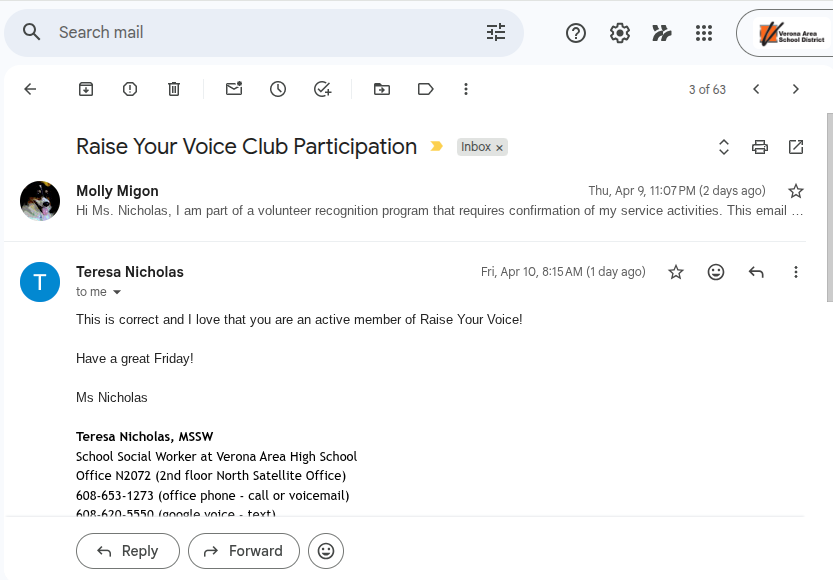This screenshot has width=833, height=580.
Task: Toggle the importance marker beside subject
Action: point(436,147)
